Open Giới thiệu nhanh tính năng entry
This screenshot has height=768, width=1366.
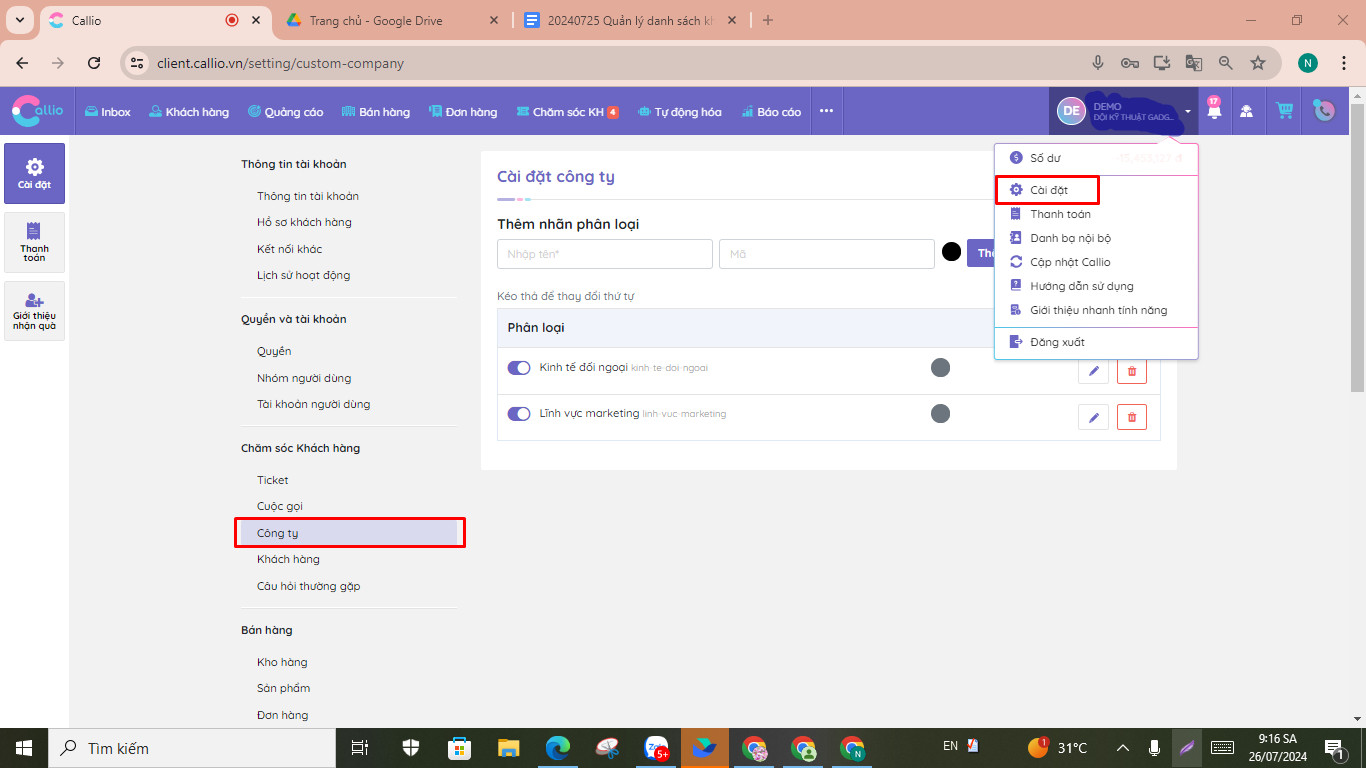1096,310
